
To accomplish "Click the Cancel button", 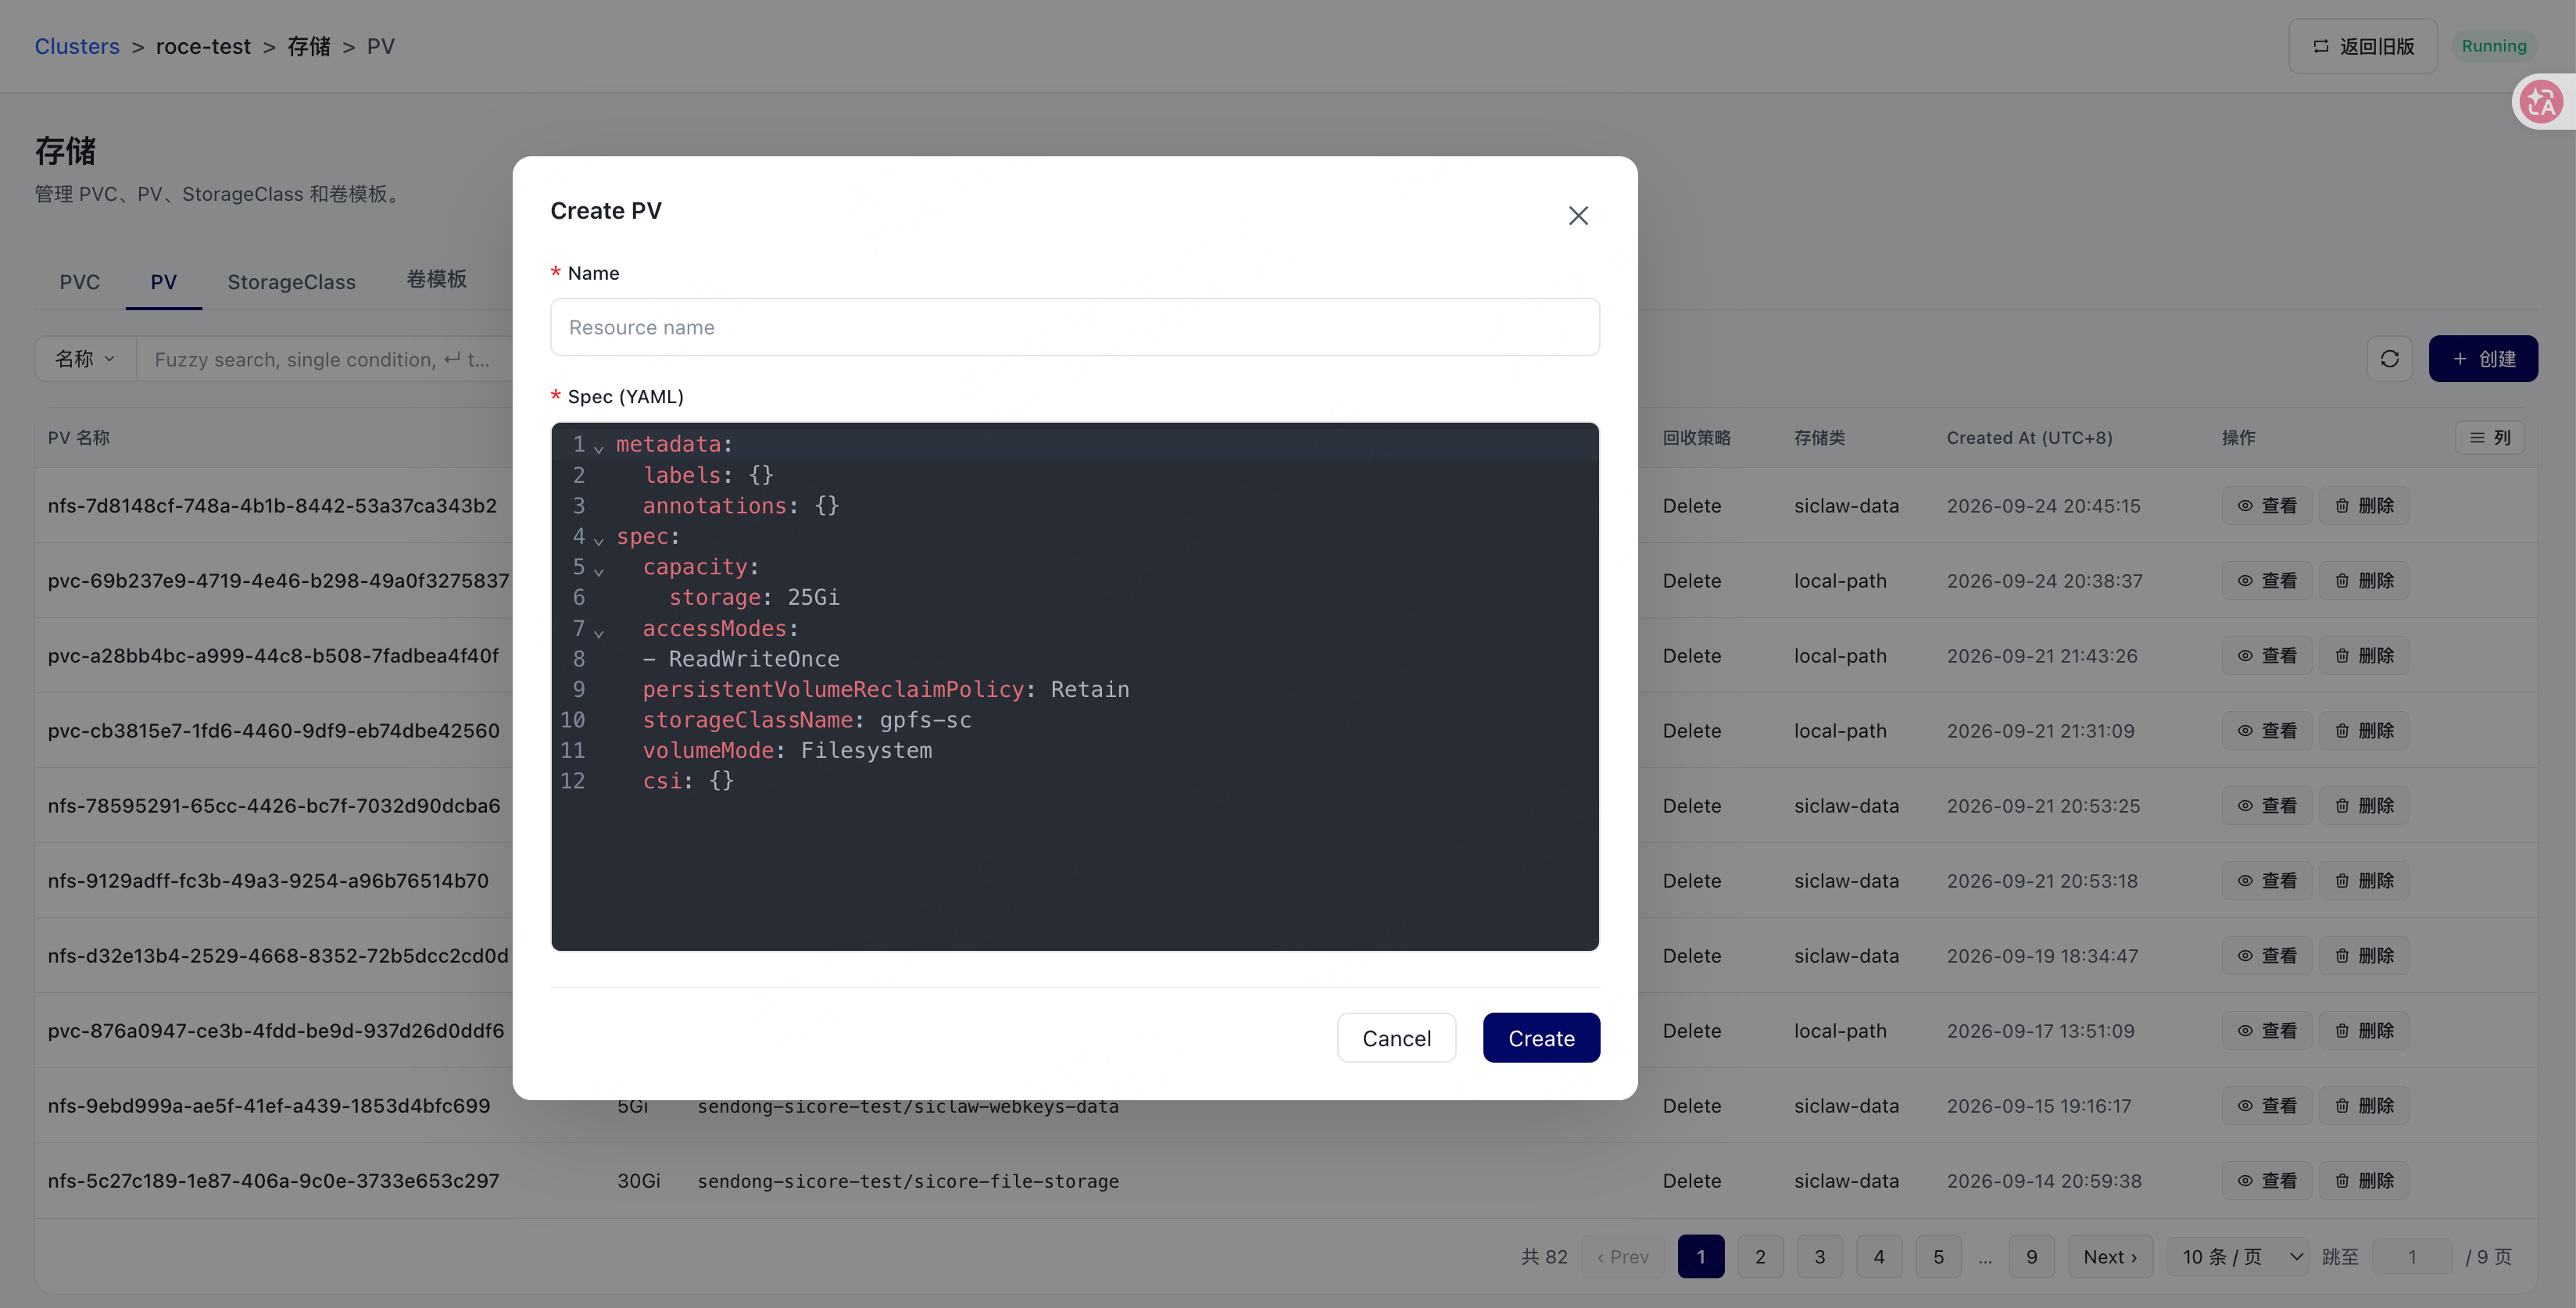I will (1396, 1038).
